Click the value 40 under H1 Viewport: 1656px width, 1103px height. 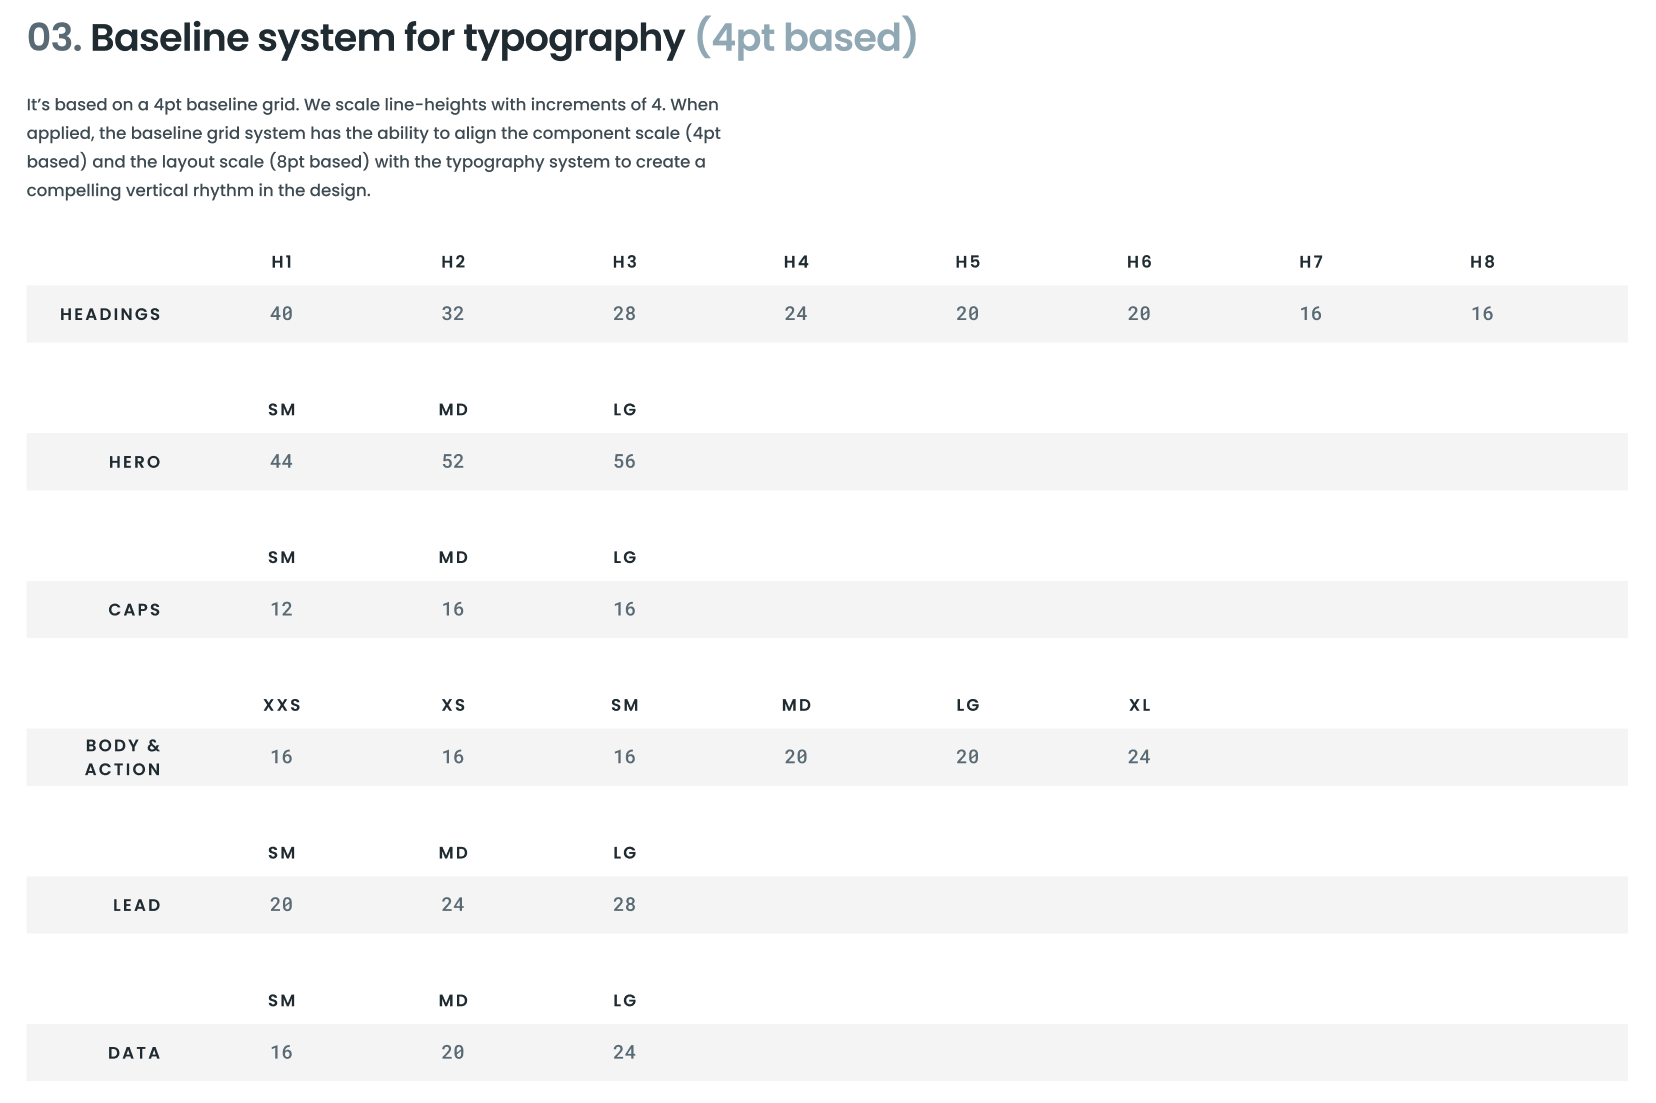point(282,313)
